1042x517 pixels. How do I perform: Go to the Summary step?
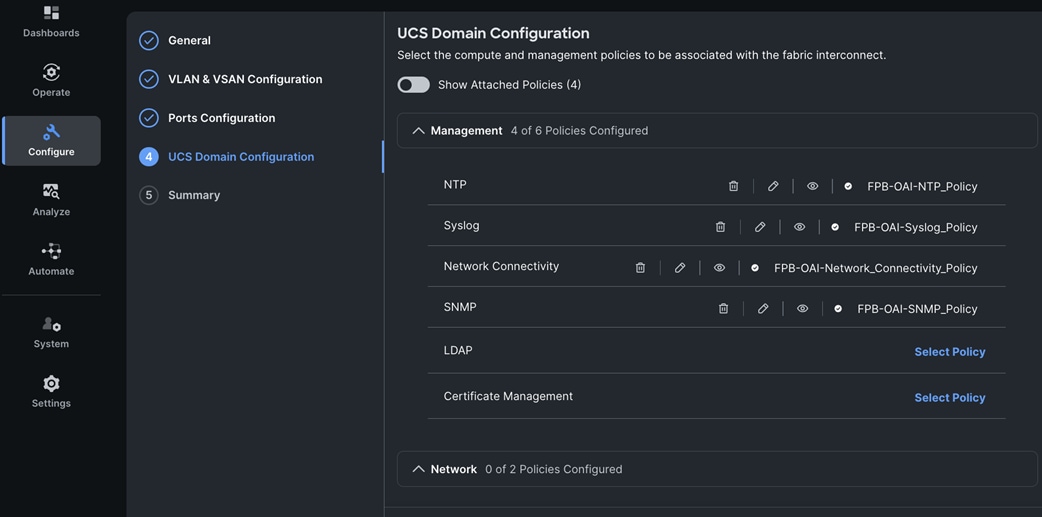tap(194, 195)
